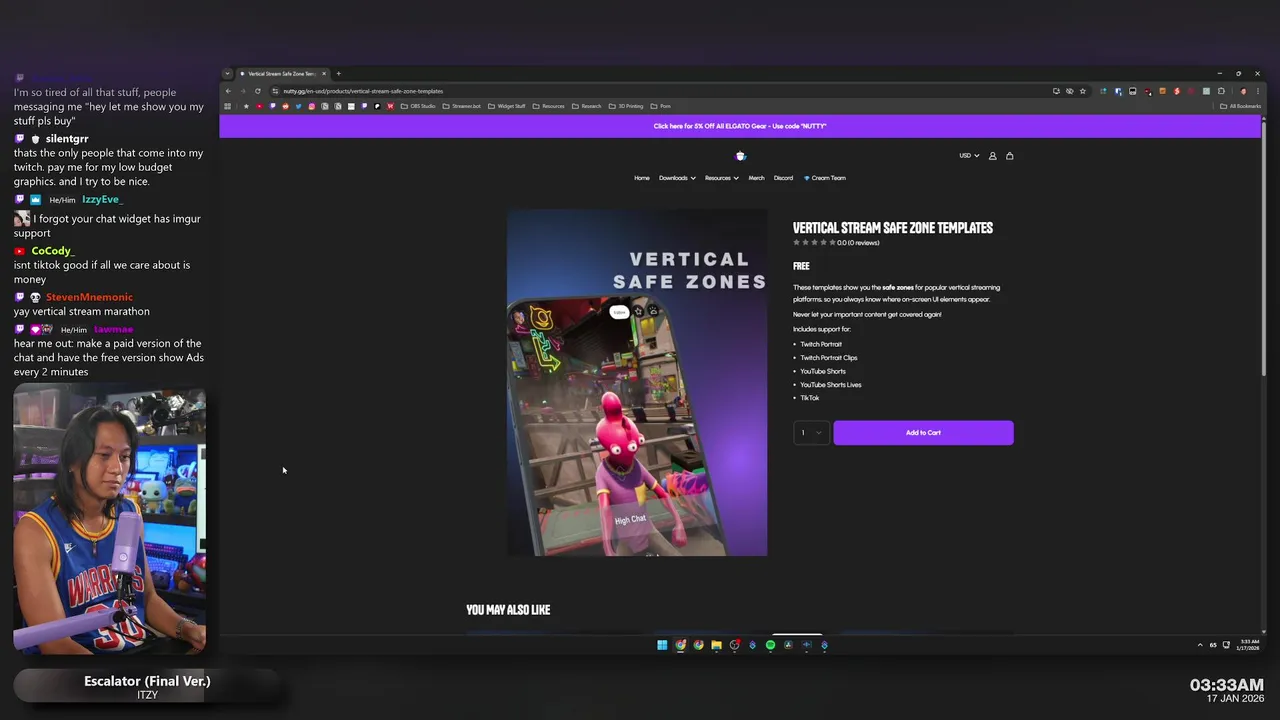1280x720 pixels.
Task: Click the page vertical scrollbar
Action: coord(1265,250)
